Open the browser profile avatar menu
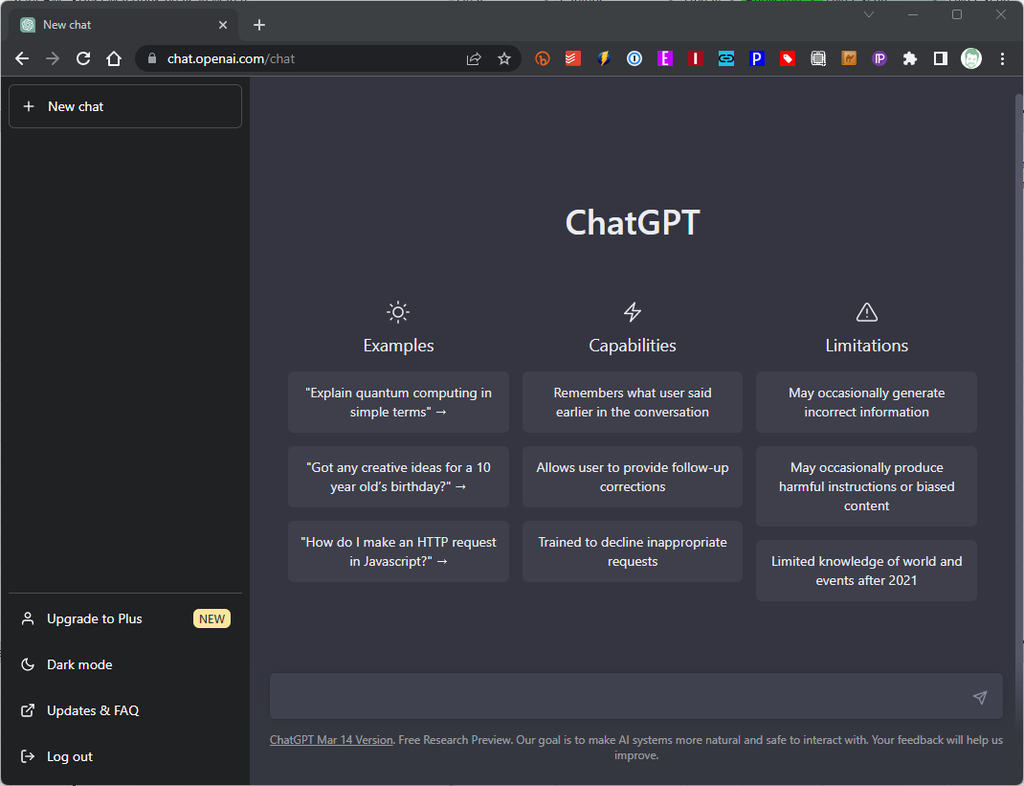1024x786 pixels. 971,58
